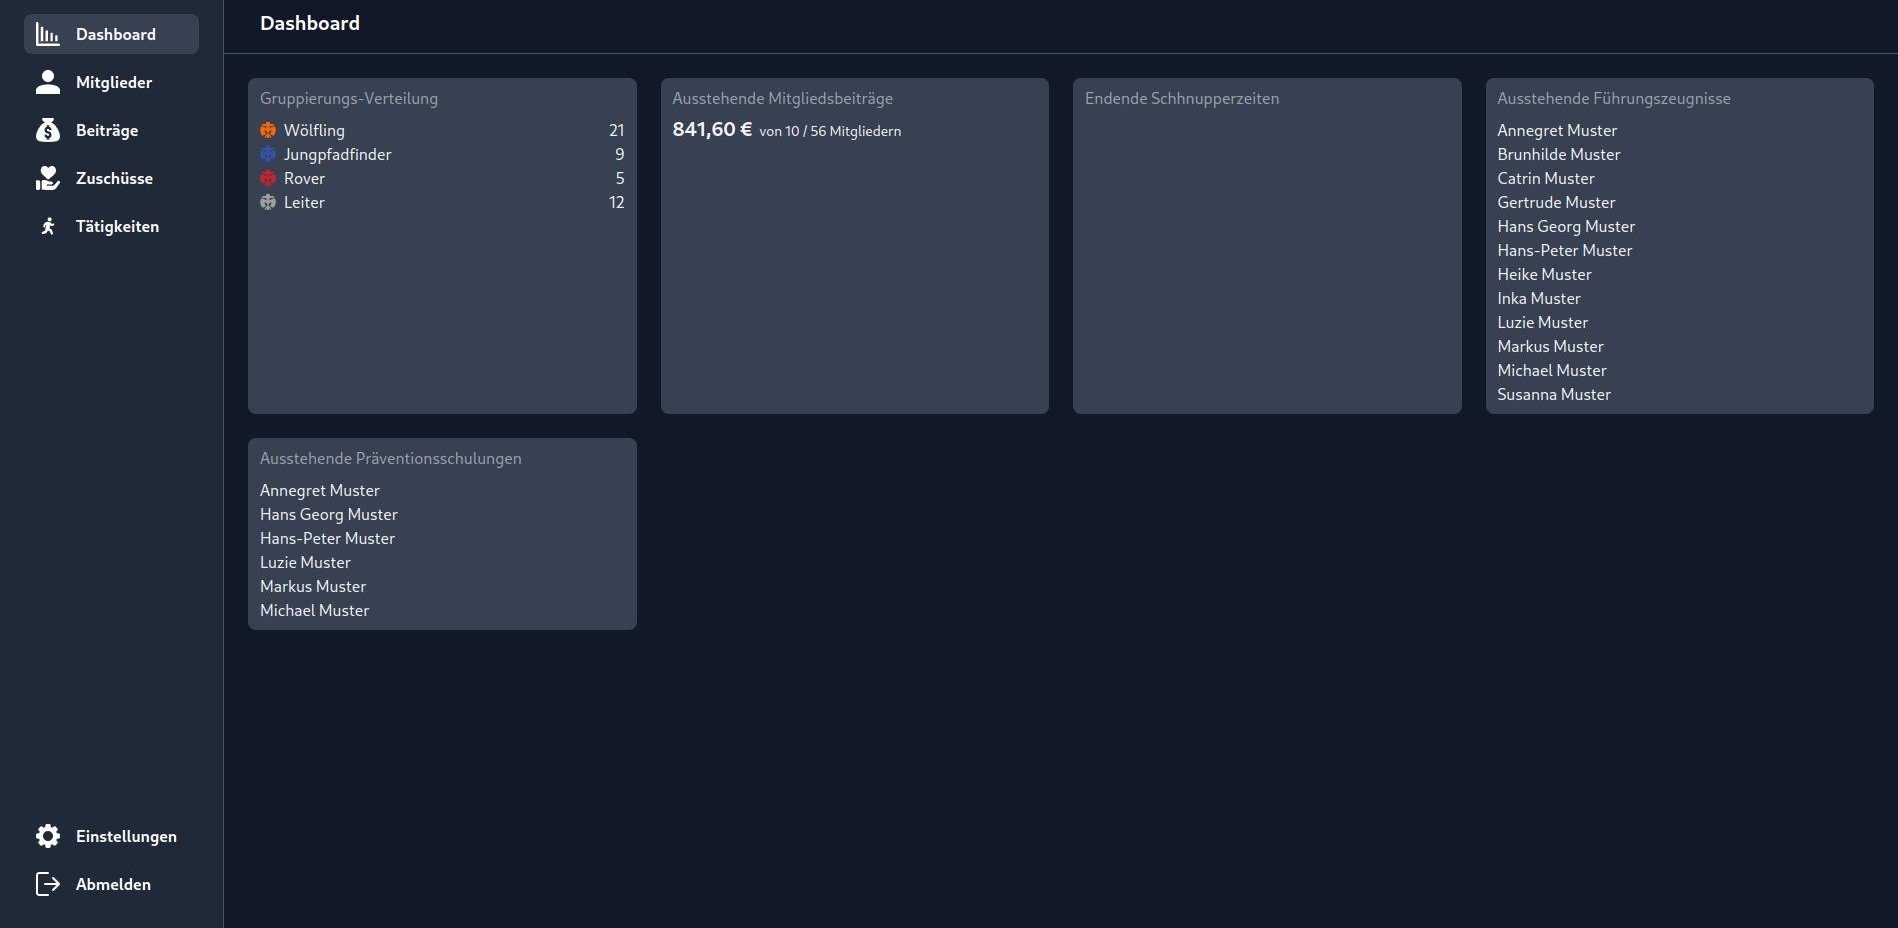Go to the Beiträge section

tap(107, 130)
